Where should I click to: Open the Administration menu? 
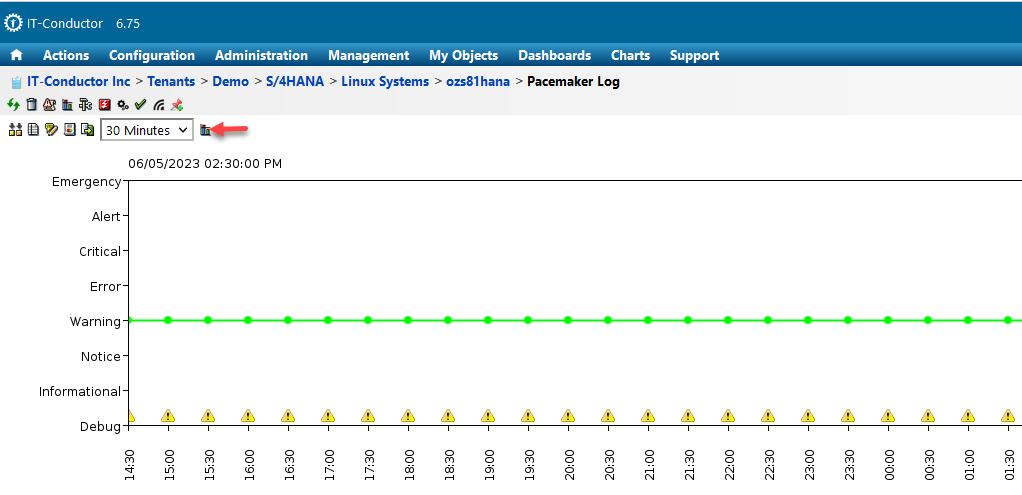pyautogui.click(x=261, y=56)
